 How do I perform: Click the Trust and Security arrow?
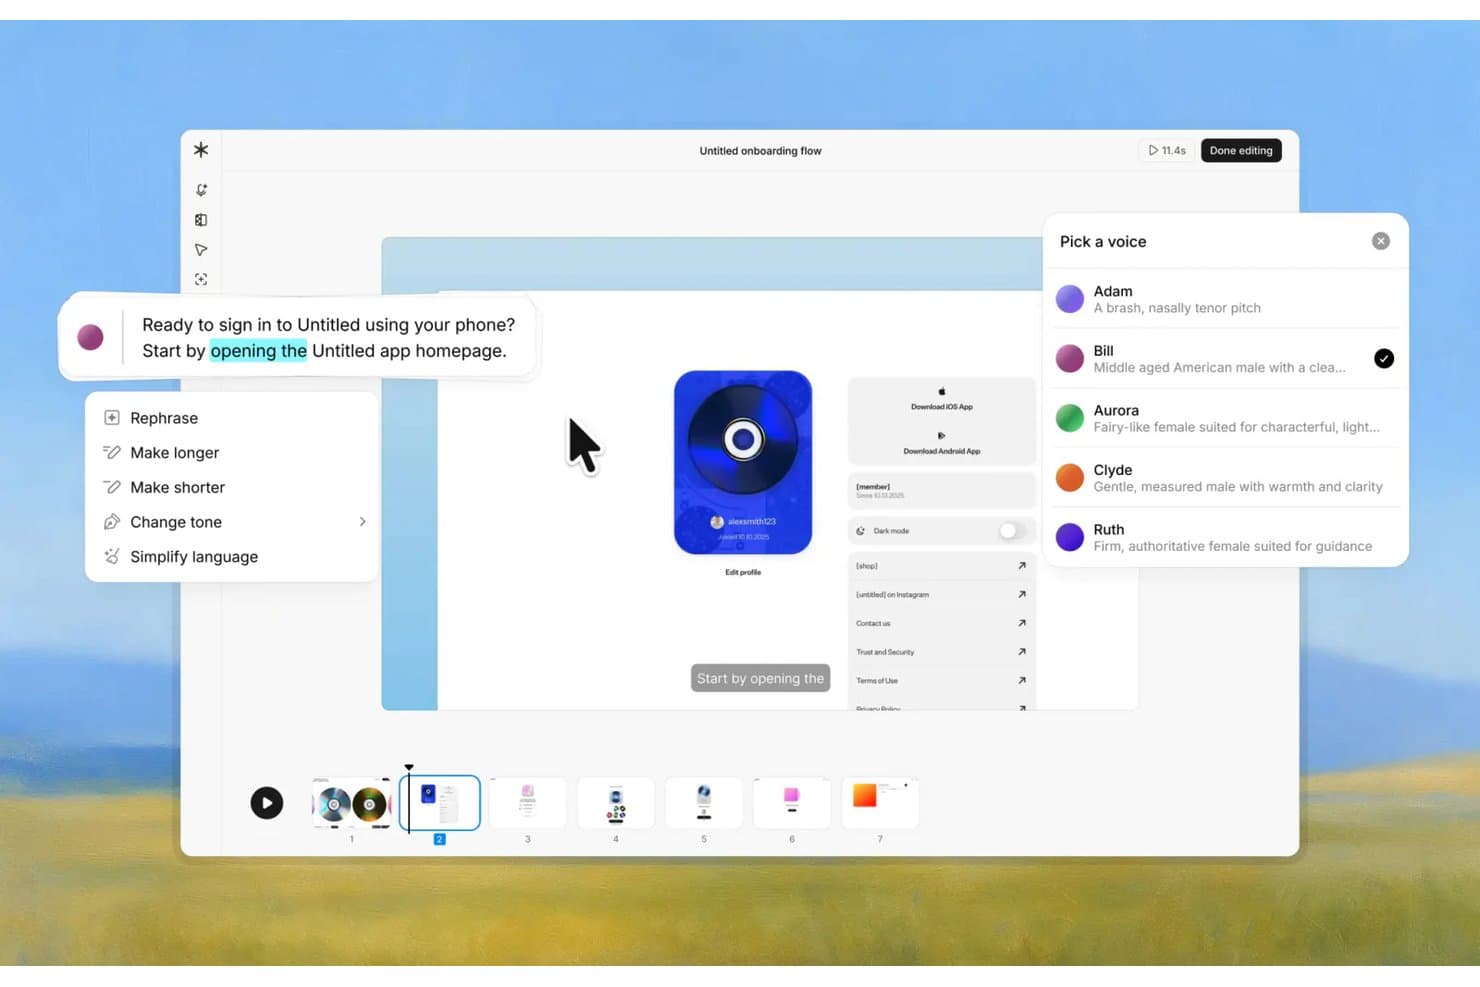pyautogui.click(x=1022, y=652)
